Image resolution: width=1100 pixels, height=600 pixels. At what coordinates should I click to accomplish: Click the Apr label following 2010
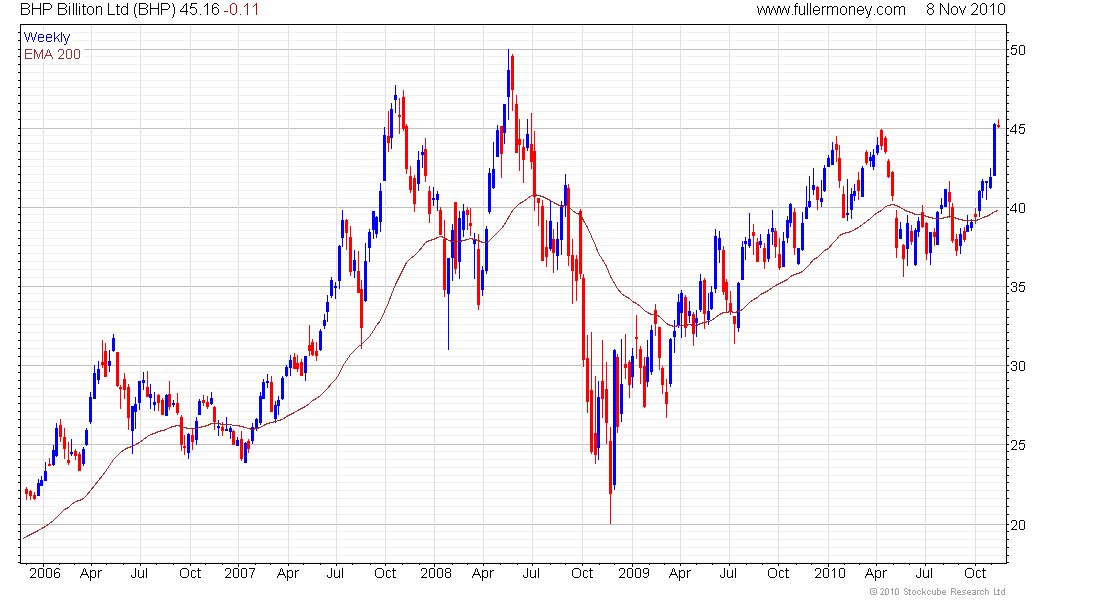(x=876, y=574)
